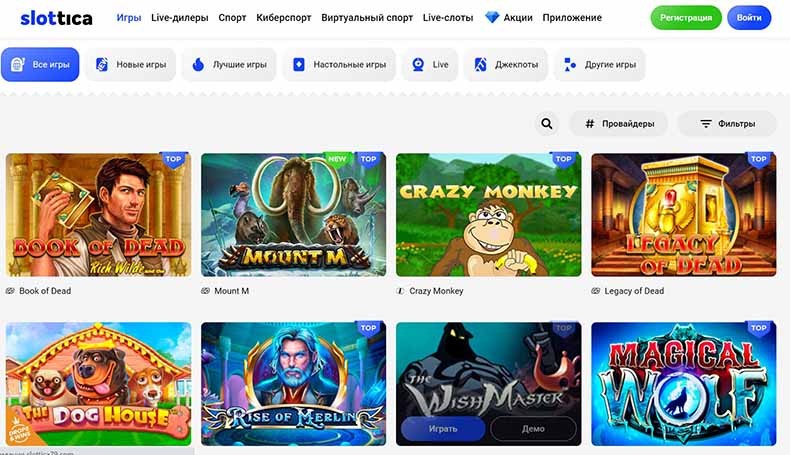
Task: Click the filter lines icon in Фильтры
Action: [x=706, y=123]
